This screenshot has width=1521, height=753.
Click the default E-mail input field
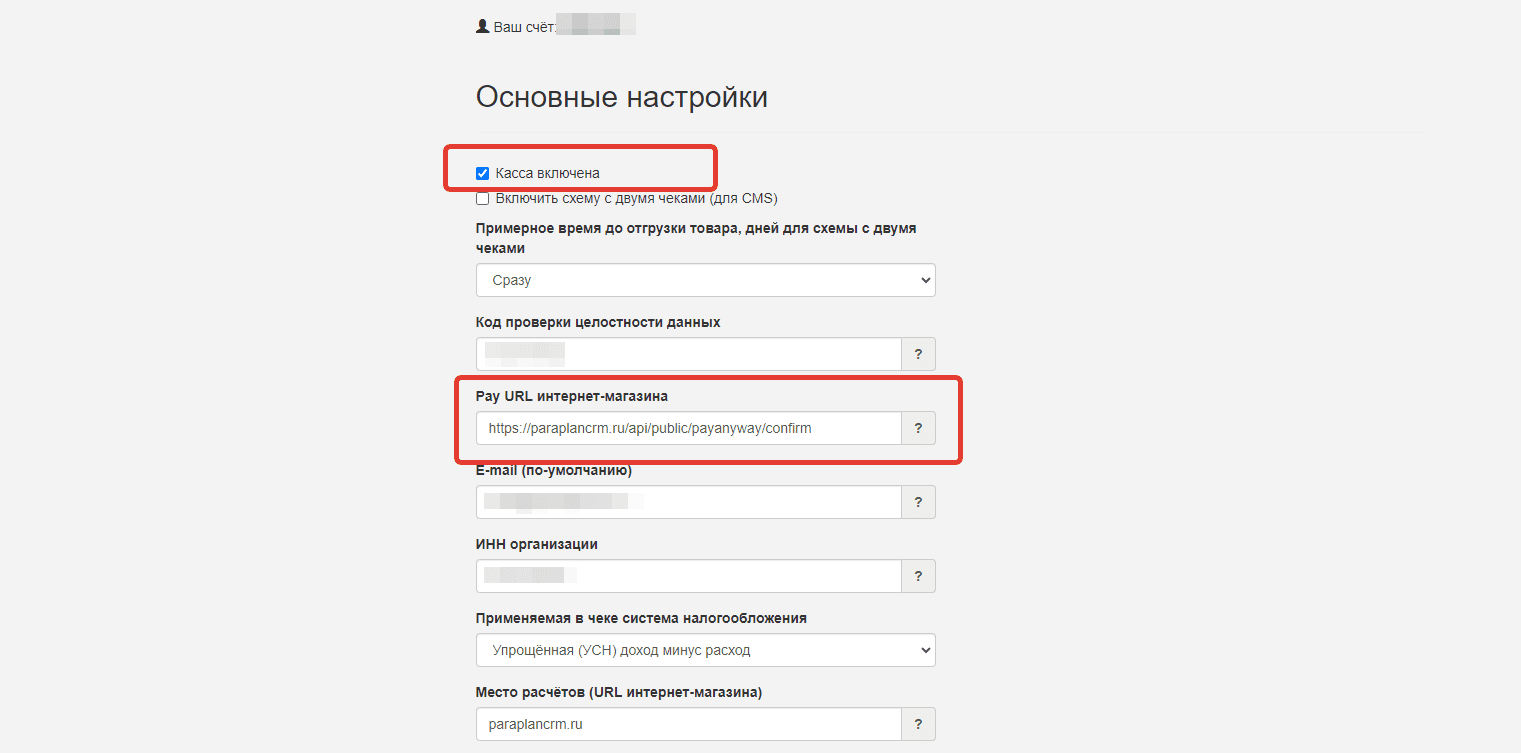coord(689,502)
